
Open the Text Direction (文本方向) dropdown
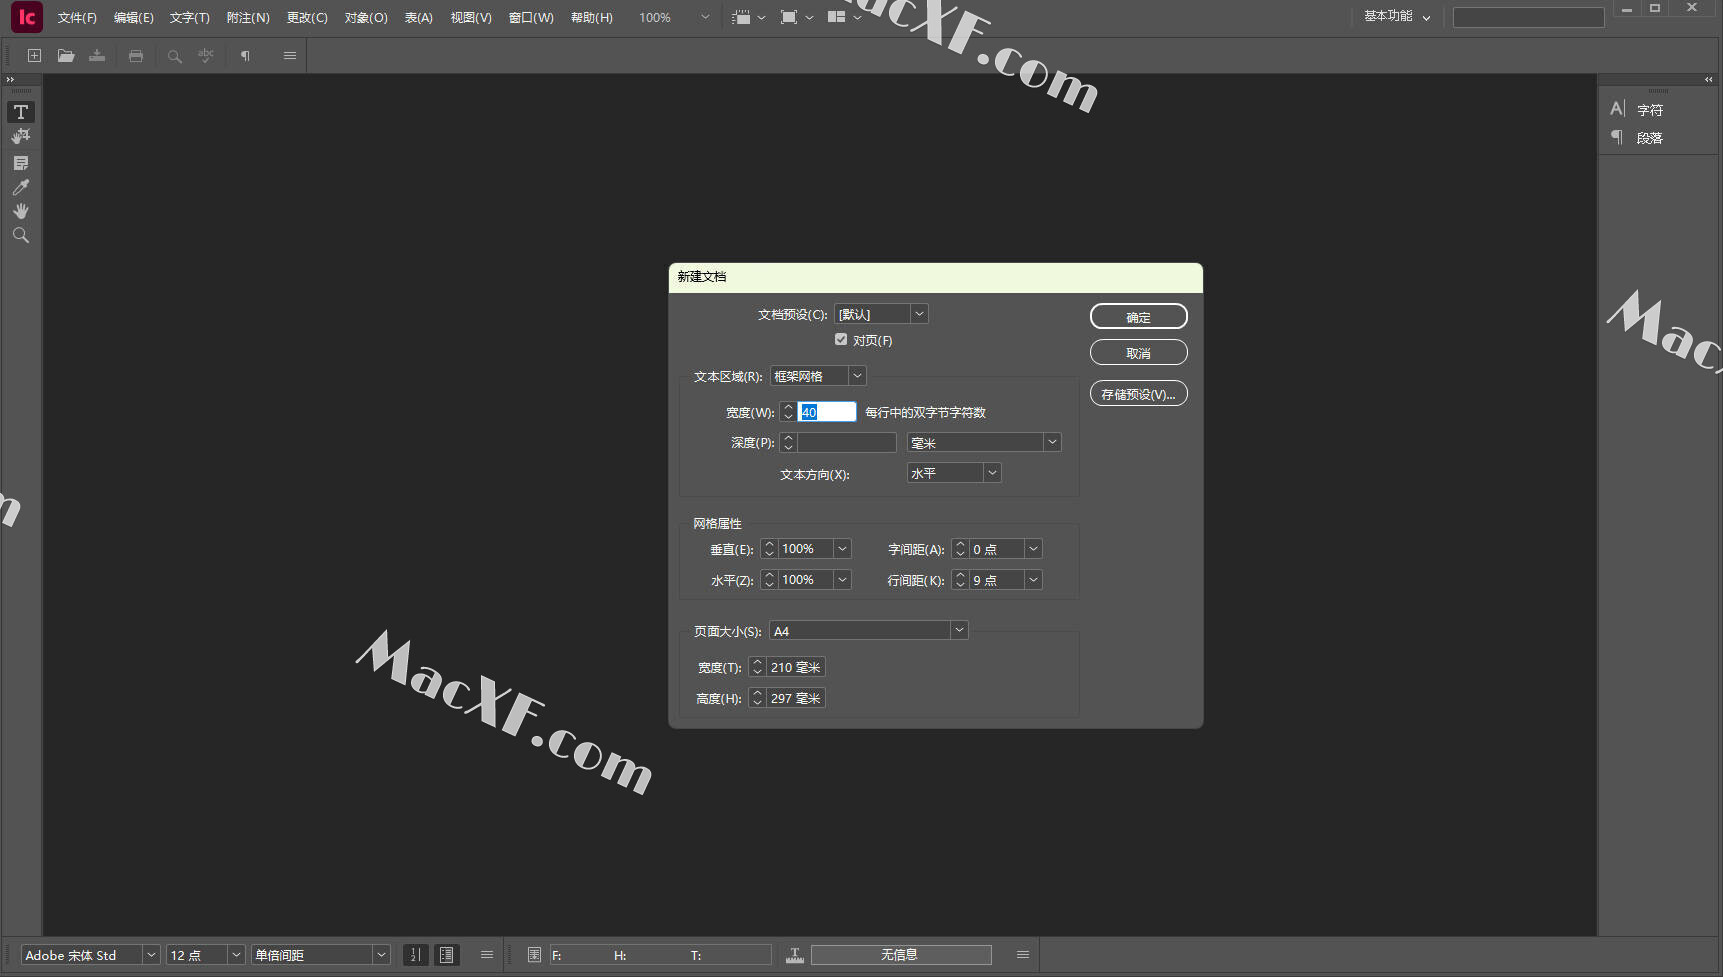991,473
